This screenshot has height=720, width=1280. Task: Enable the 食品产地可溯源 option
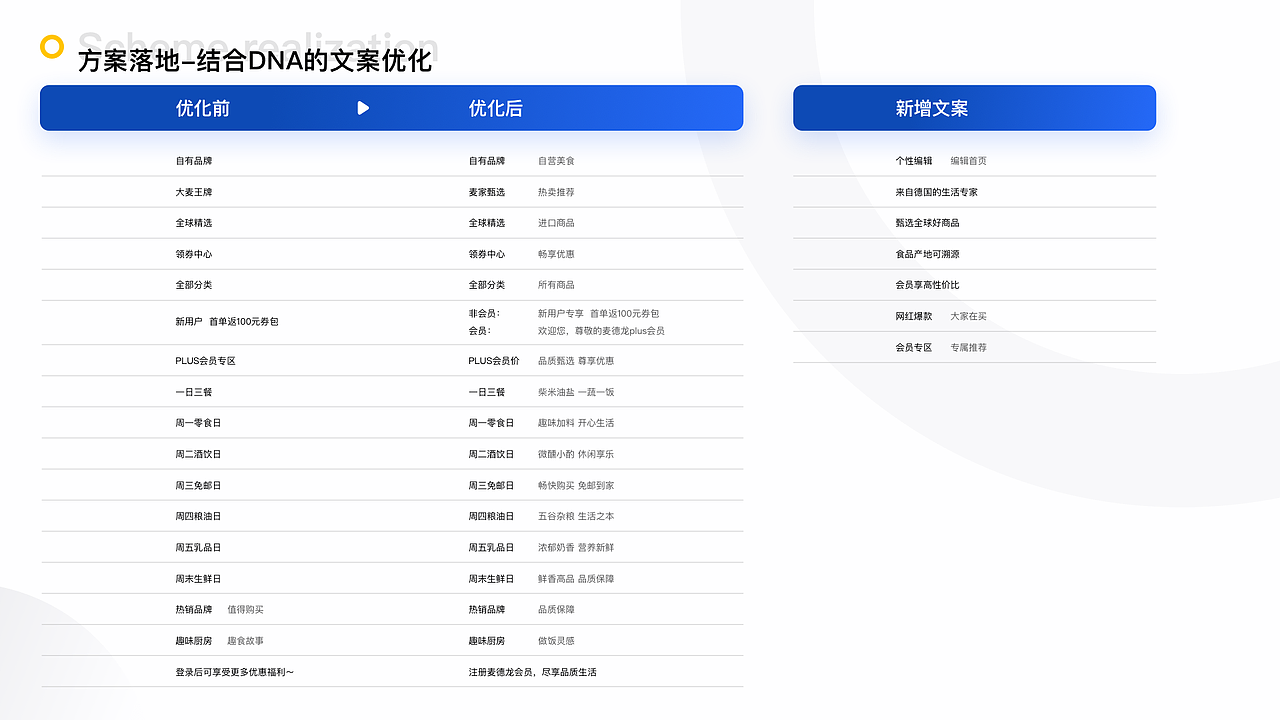click(x=928, y=253)
